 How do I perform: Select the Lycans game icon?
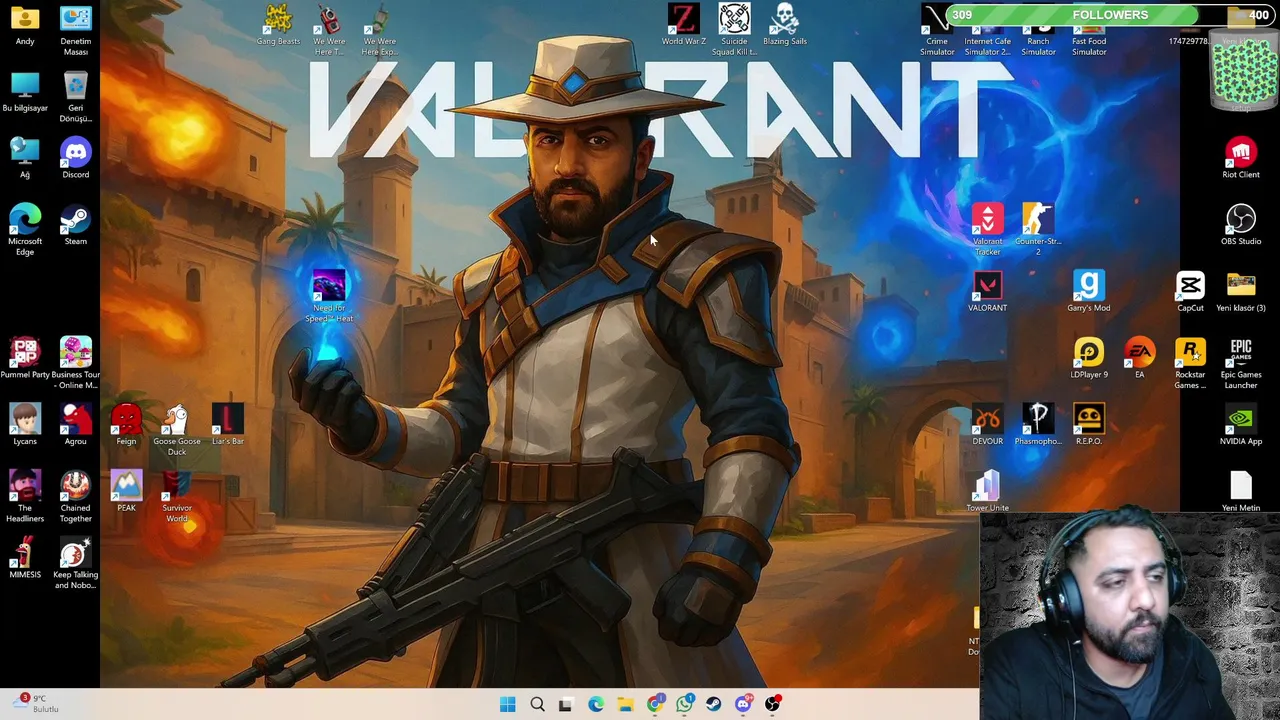[25, 425]
